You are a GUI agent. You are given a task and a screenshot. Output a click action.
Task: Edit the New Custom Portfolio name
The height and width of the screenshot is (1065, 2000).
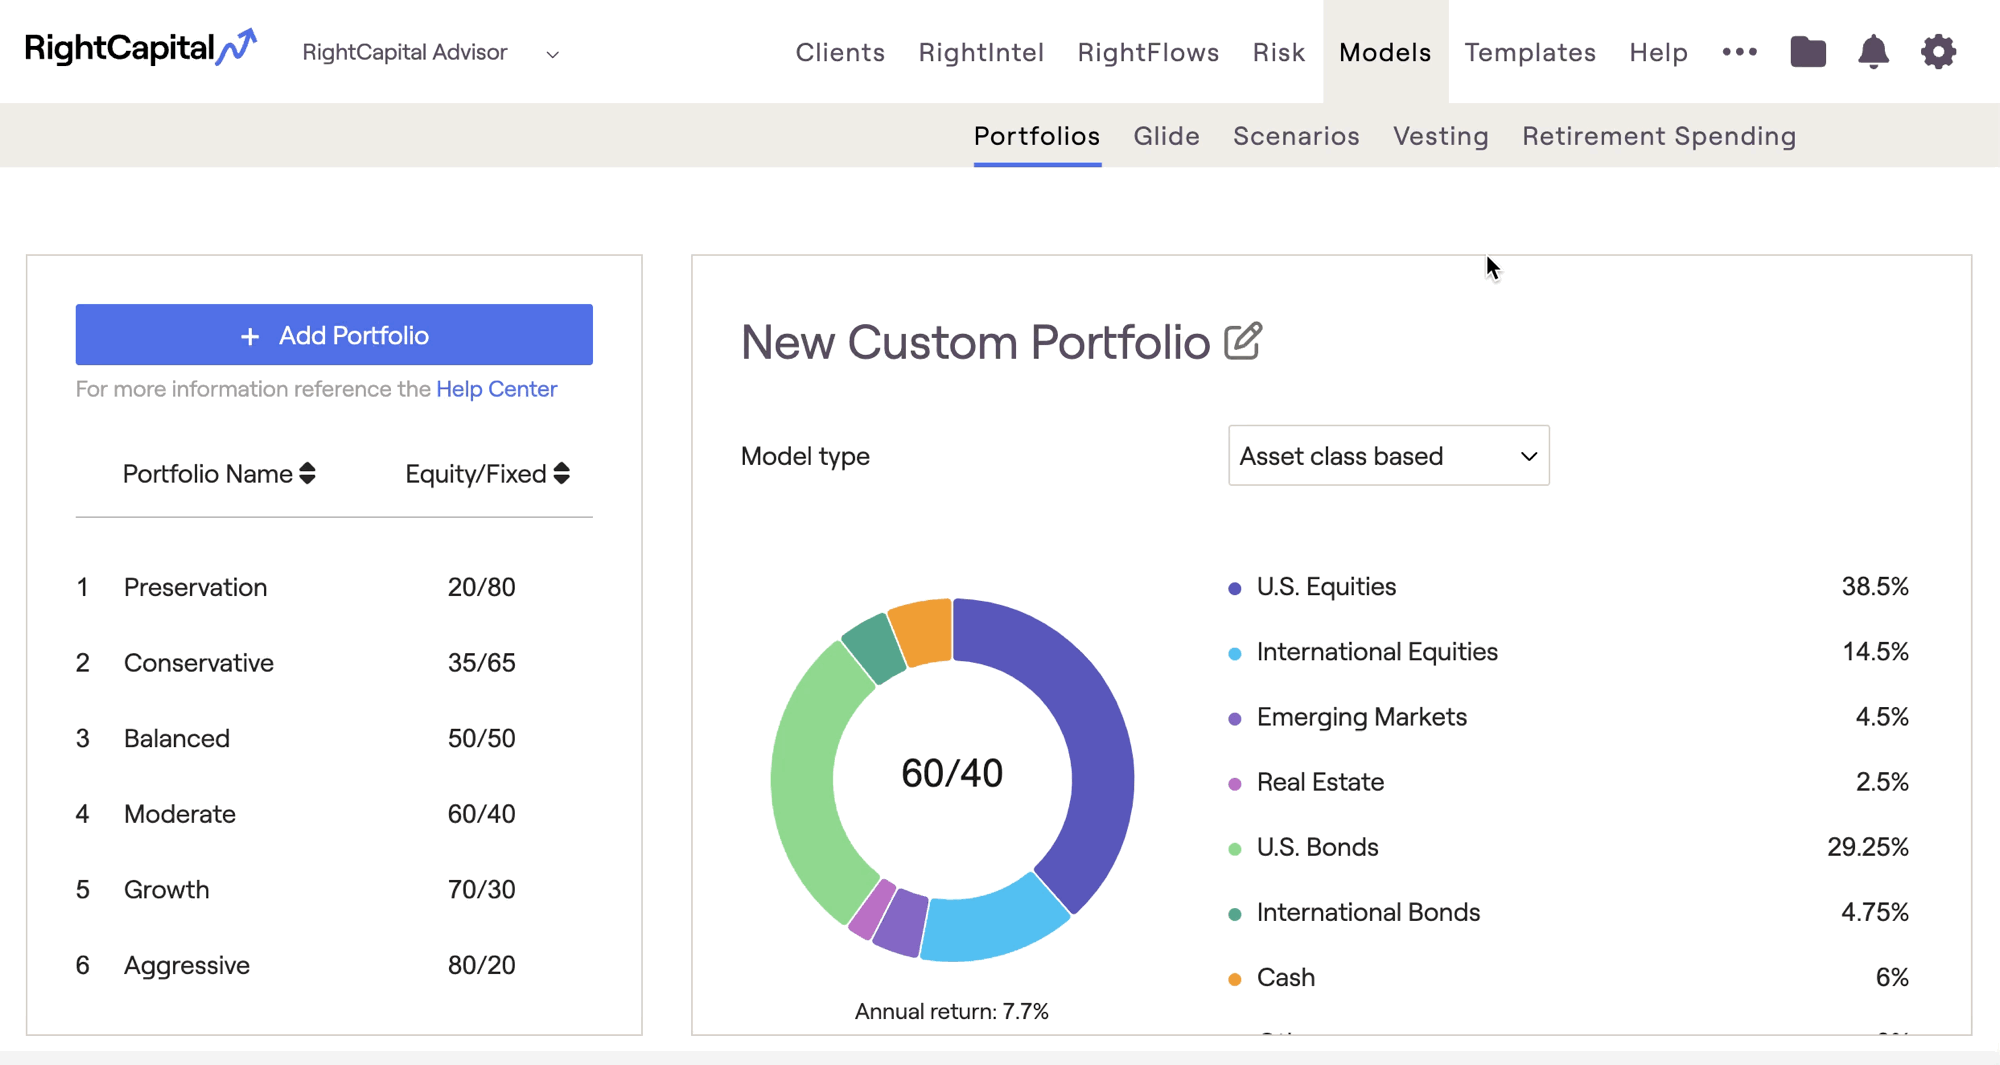(x=1243, y=341)
